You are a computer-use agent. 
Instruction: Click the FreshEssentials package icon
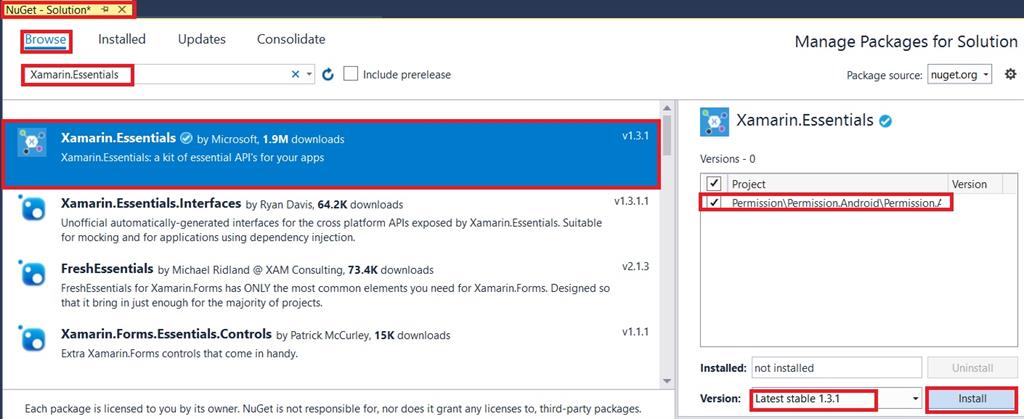[x=32, y=272]
